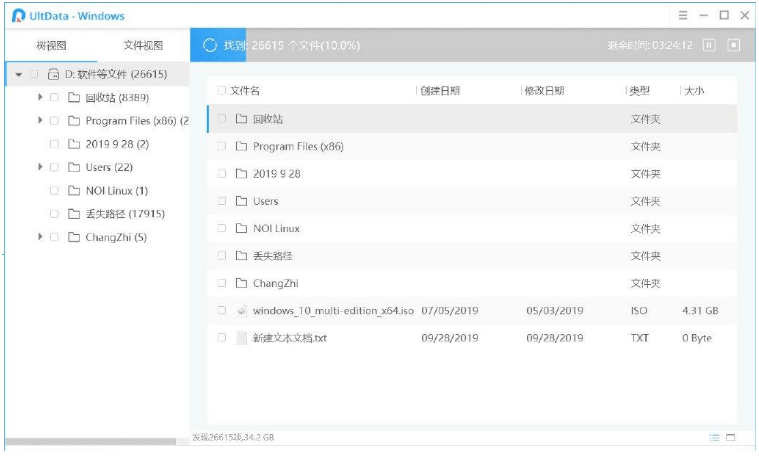Check the D: 软件等文件 drive checkbox in tree
Viewport: 759px width, 456px height.
[34, 75]
